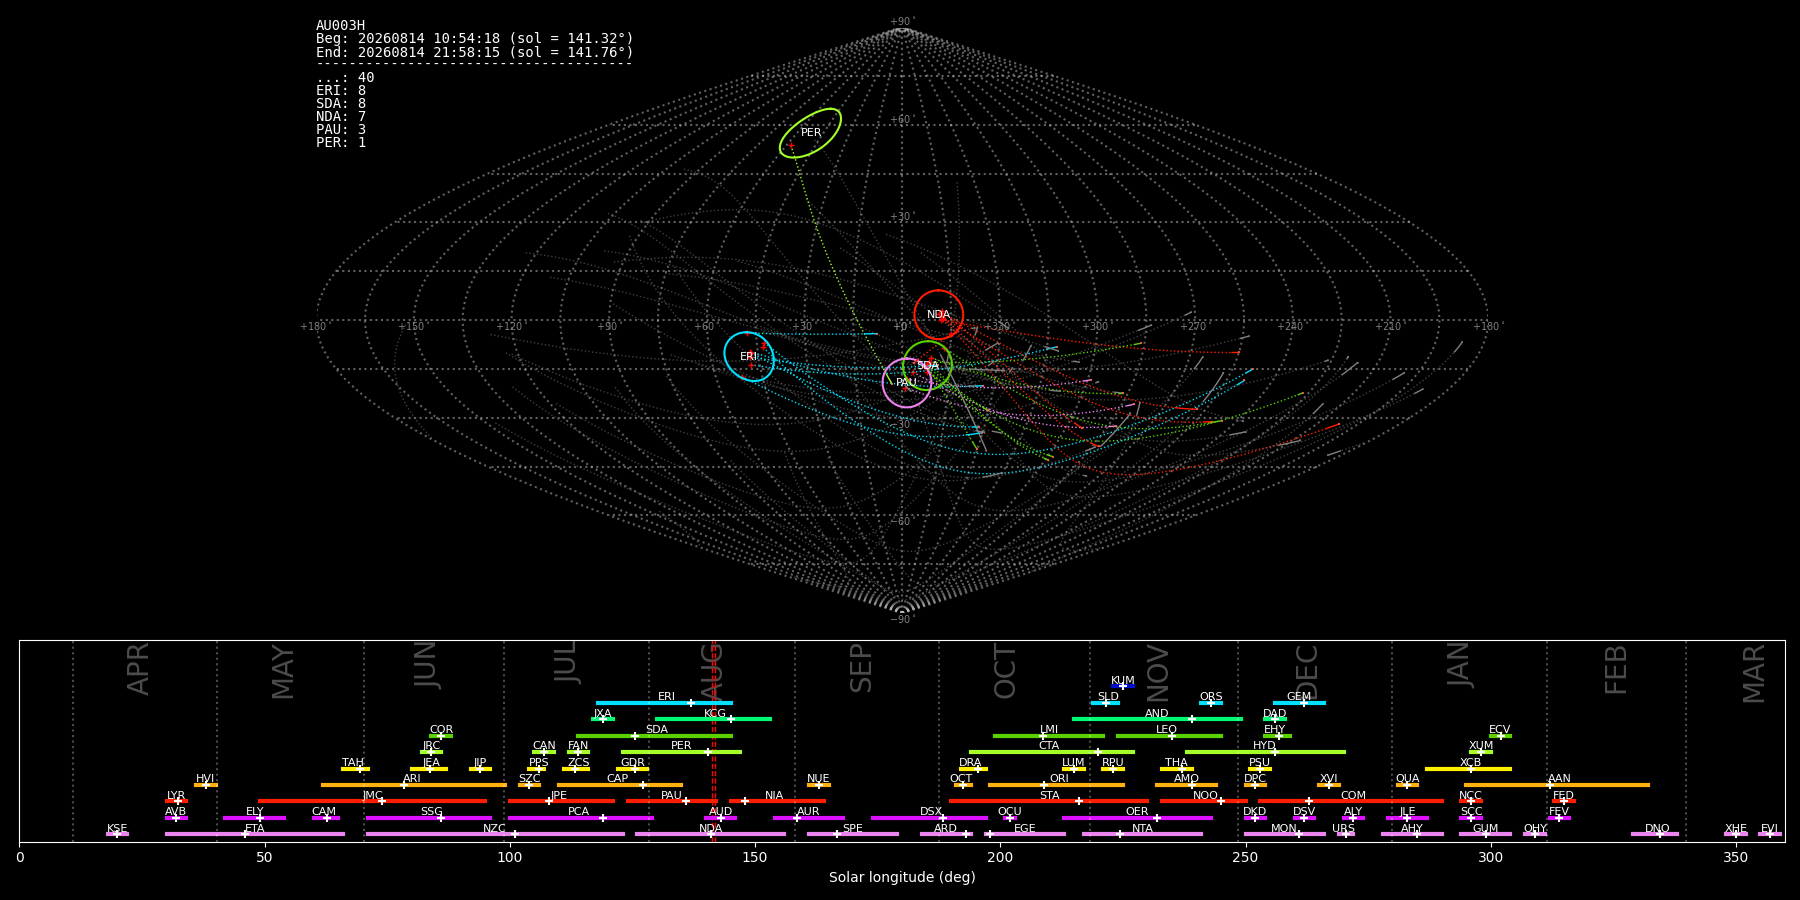Click the station ID text AU003H
This screenshot has height=900, width=1800.
[341, 26]
